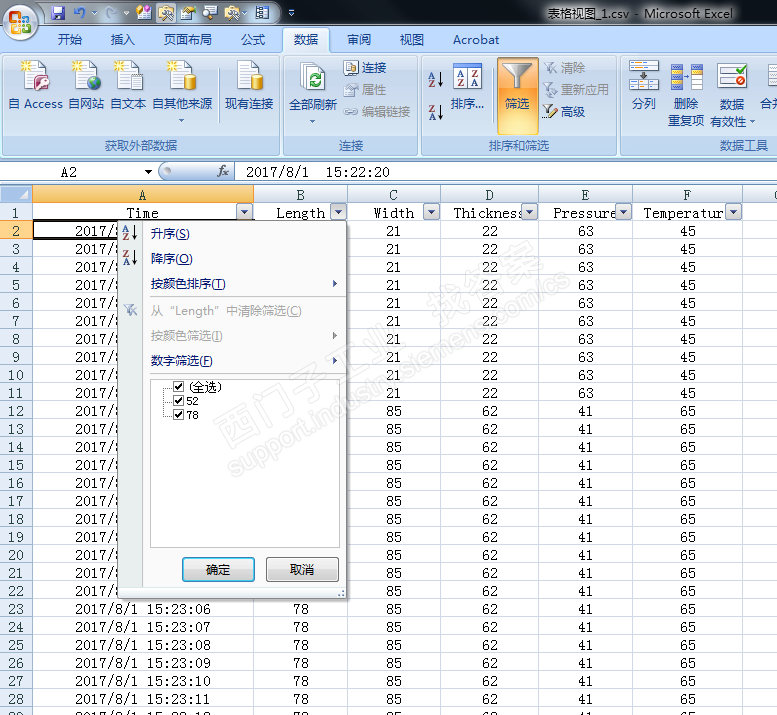This screenshot has height=715, width=777.
Task: Click the insert function fx icon
Action: (x=223, y=171)
